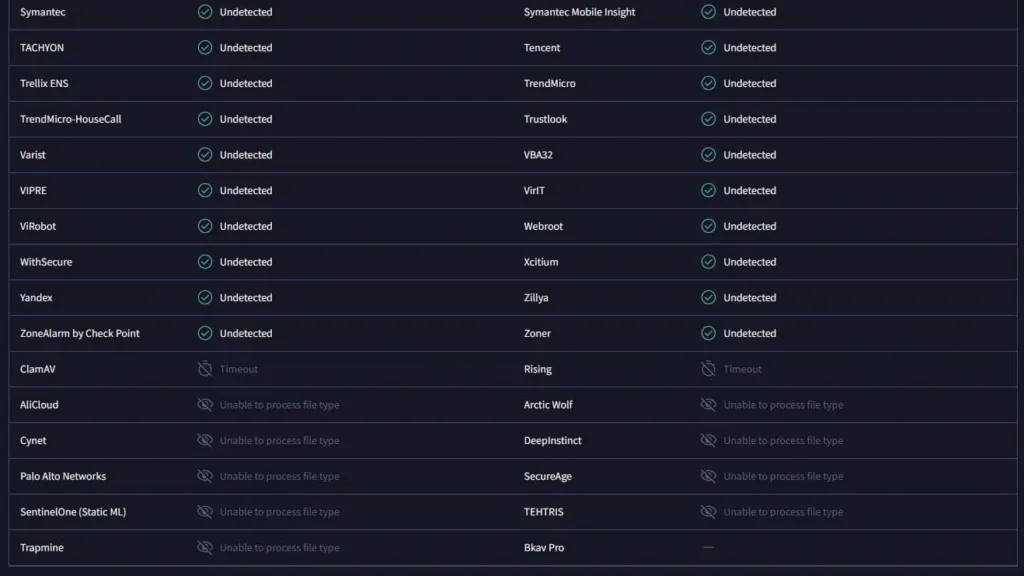The image size is (1024, 576).
Task: Click the crossed-eye icon beside AliCloud
Action: click(x=205, y=405)
